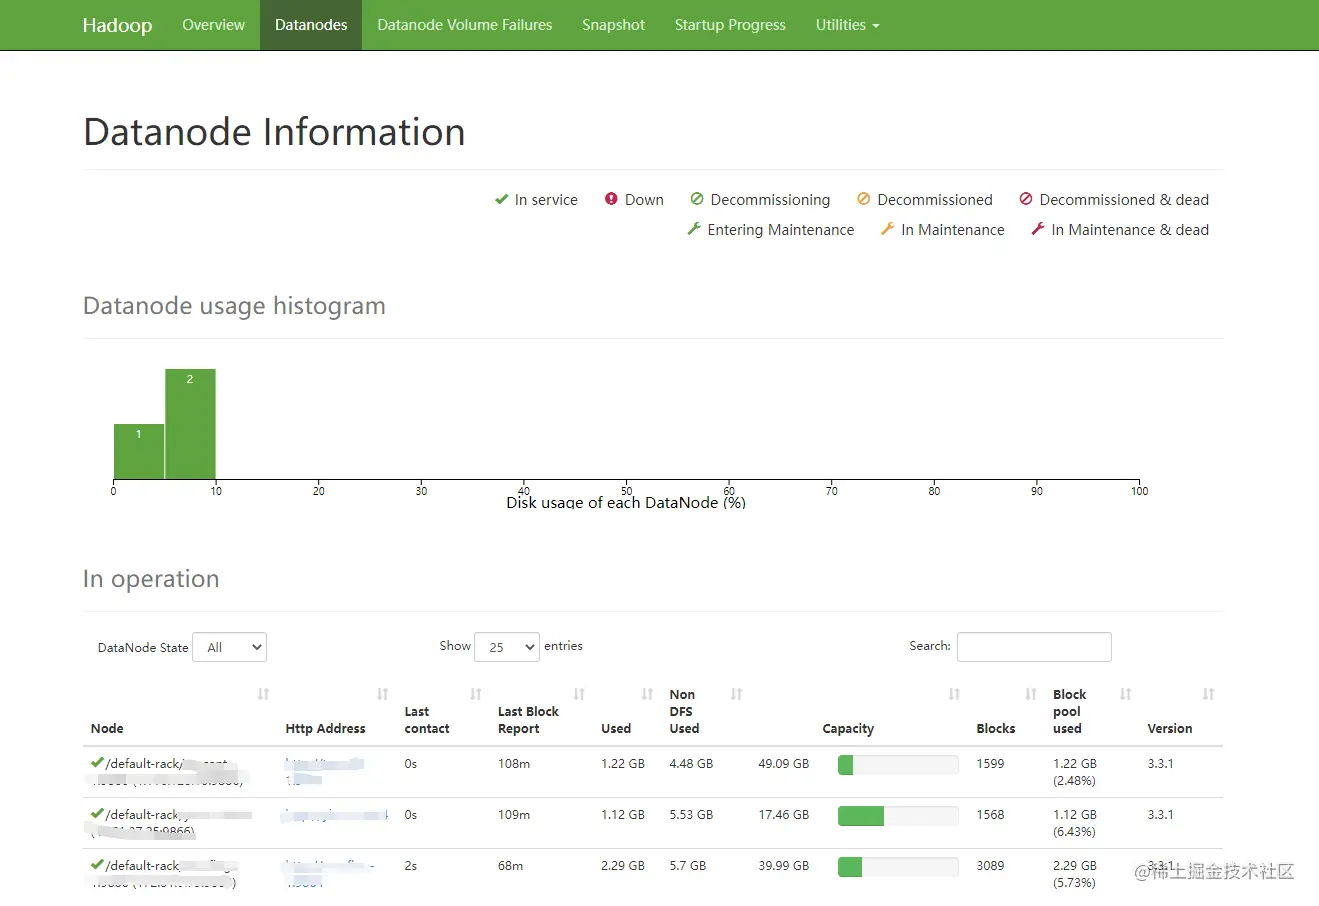Screen dimensions: 1319x906
Task: Click the 3089 Blocks cell
Action: pyautogui.click(x=990, y=866)
